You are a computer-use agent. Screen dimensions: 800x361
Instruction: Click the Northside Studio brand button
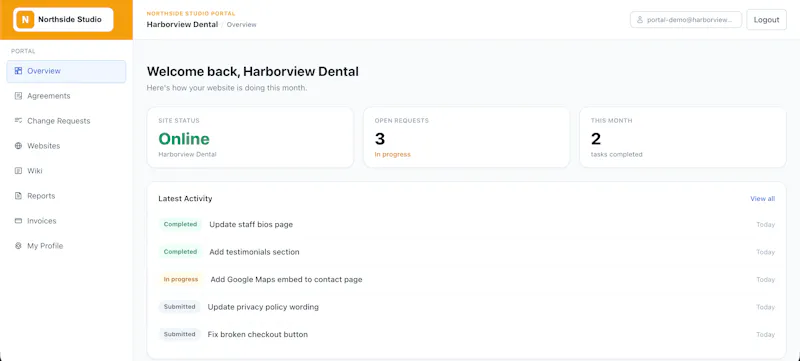point(63,19)
